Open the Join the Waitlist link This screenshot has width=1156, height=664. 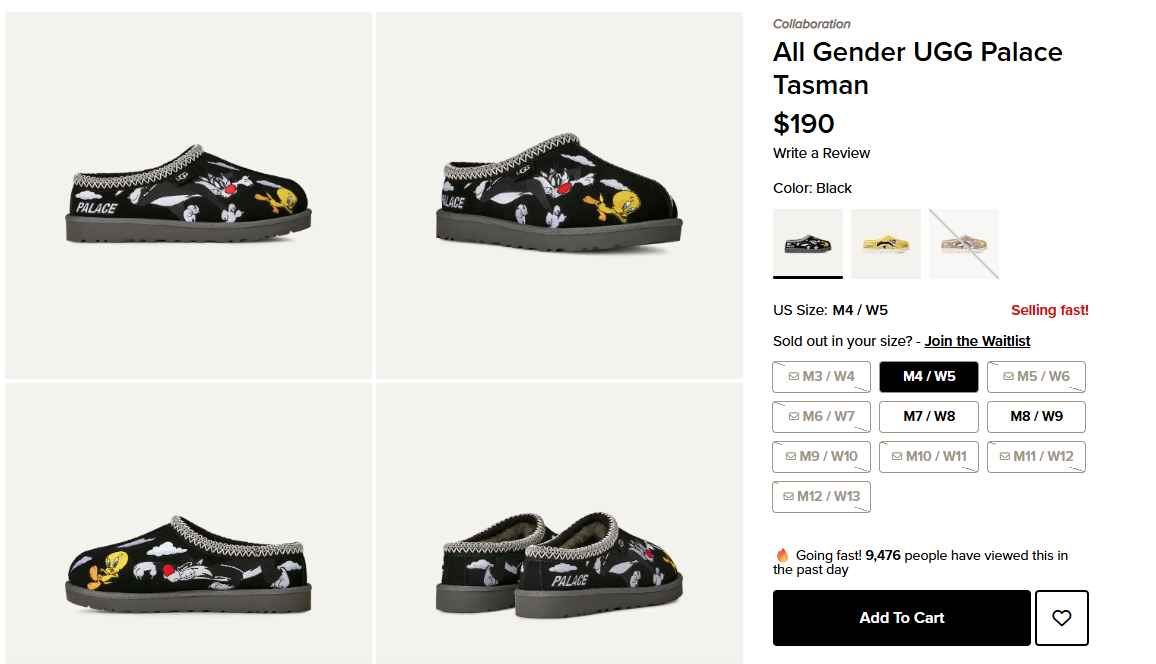click(x=977, y=341)
